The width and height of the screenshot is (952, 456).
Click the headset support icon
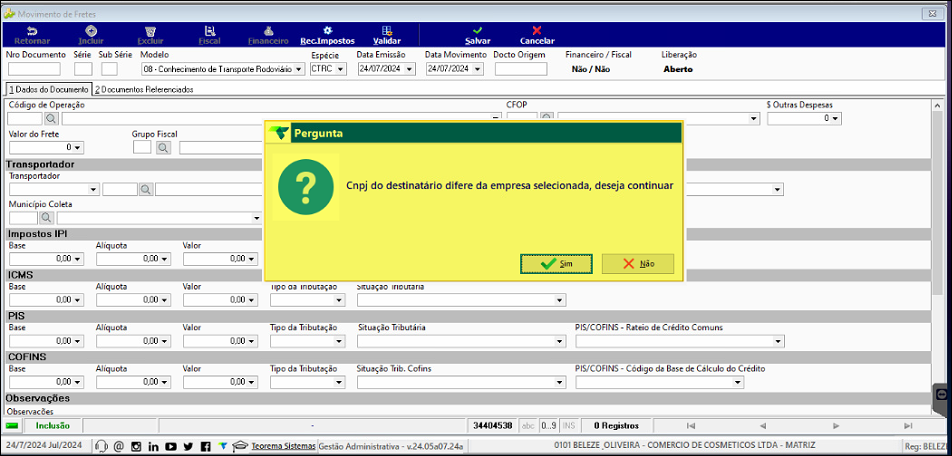coord(101,447)
